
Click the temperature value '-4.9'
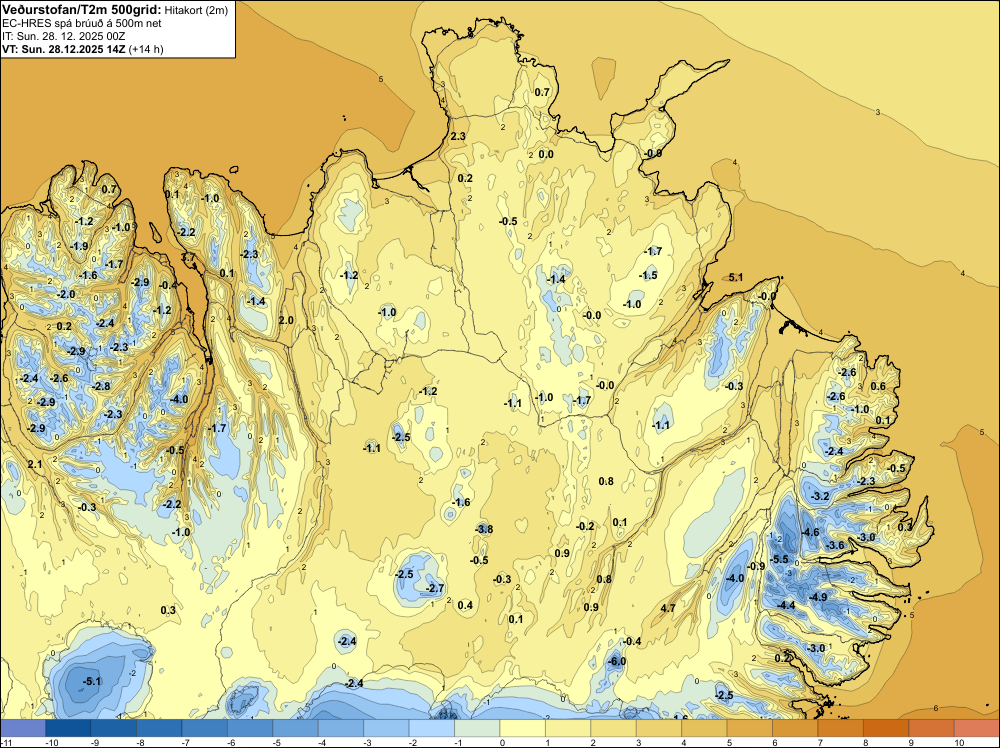[x=818, y=597]
